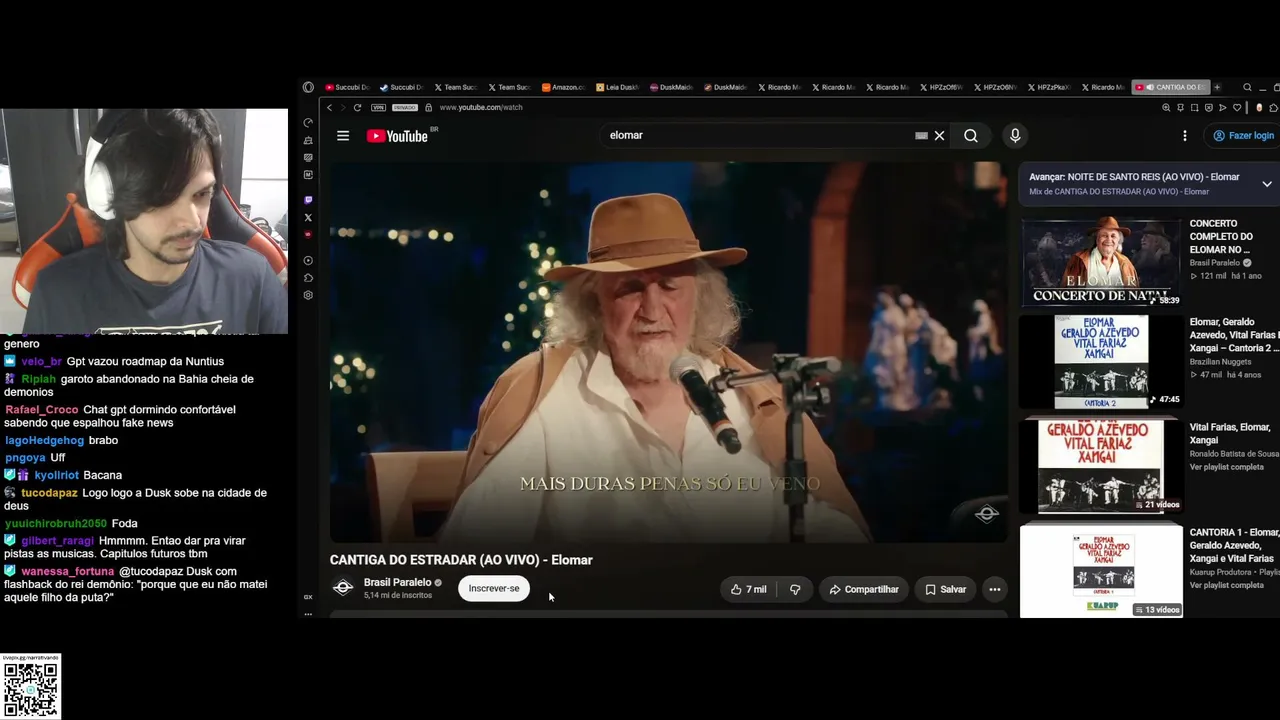Click the video player to pause playback
Viewport: 1280px width, 720px height.
668,352
